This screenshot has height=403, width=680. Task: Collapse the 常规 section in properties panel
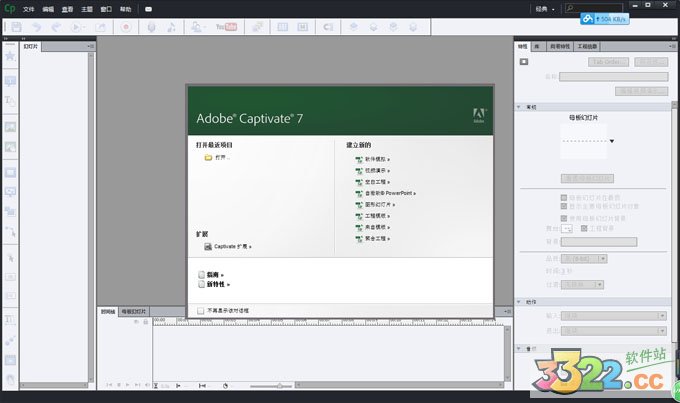pos(520,106)
